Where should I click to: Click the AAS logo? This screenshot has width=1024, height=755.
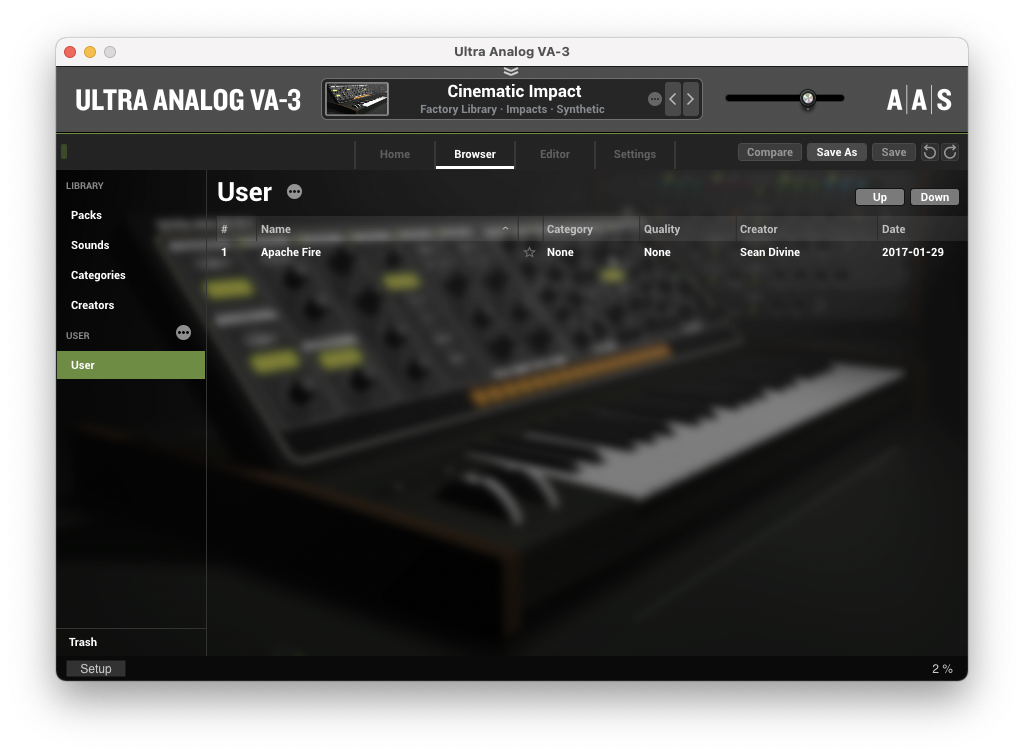[x=919, y=100]
